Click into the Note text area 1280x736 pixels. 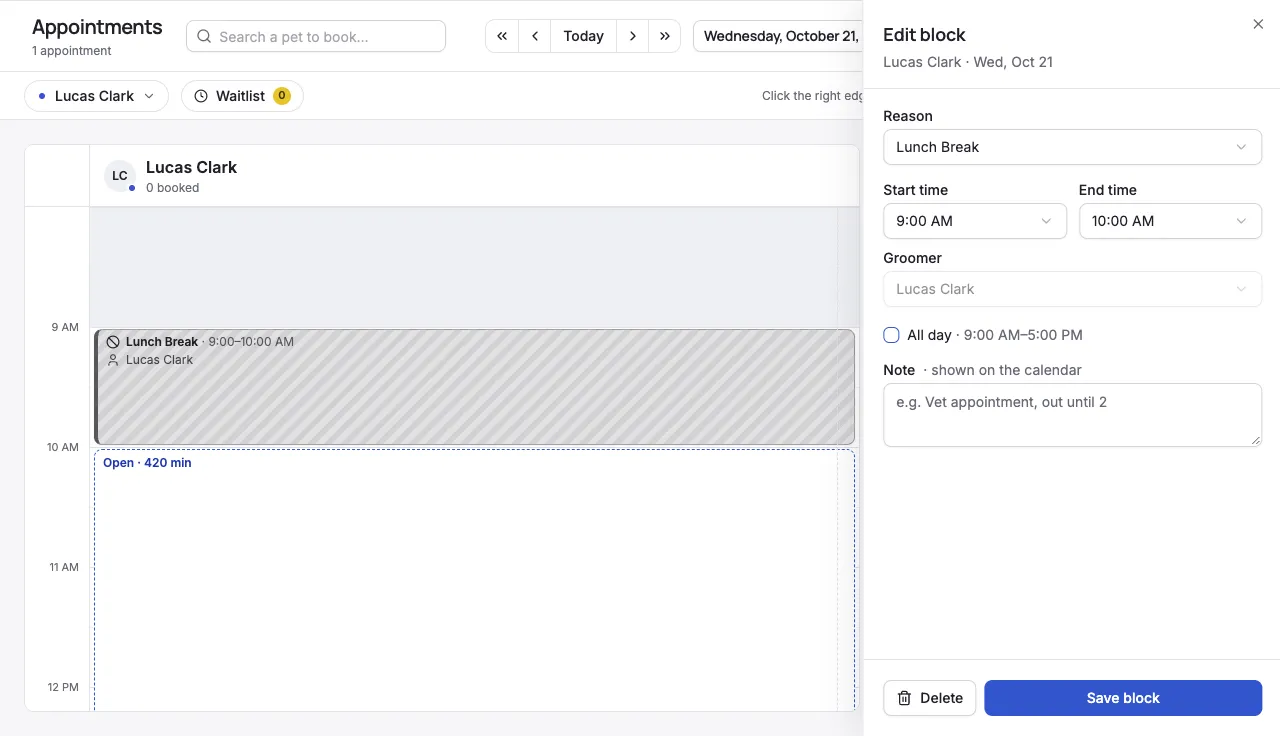coord(1072,415)
